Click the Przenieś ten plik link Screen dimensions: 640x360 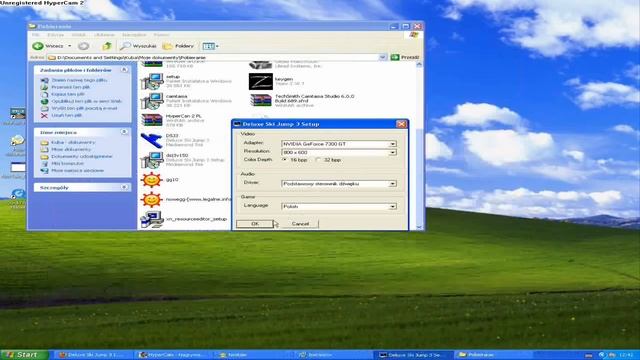(x=71, y=87)
